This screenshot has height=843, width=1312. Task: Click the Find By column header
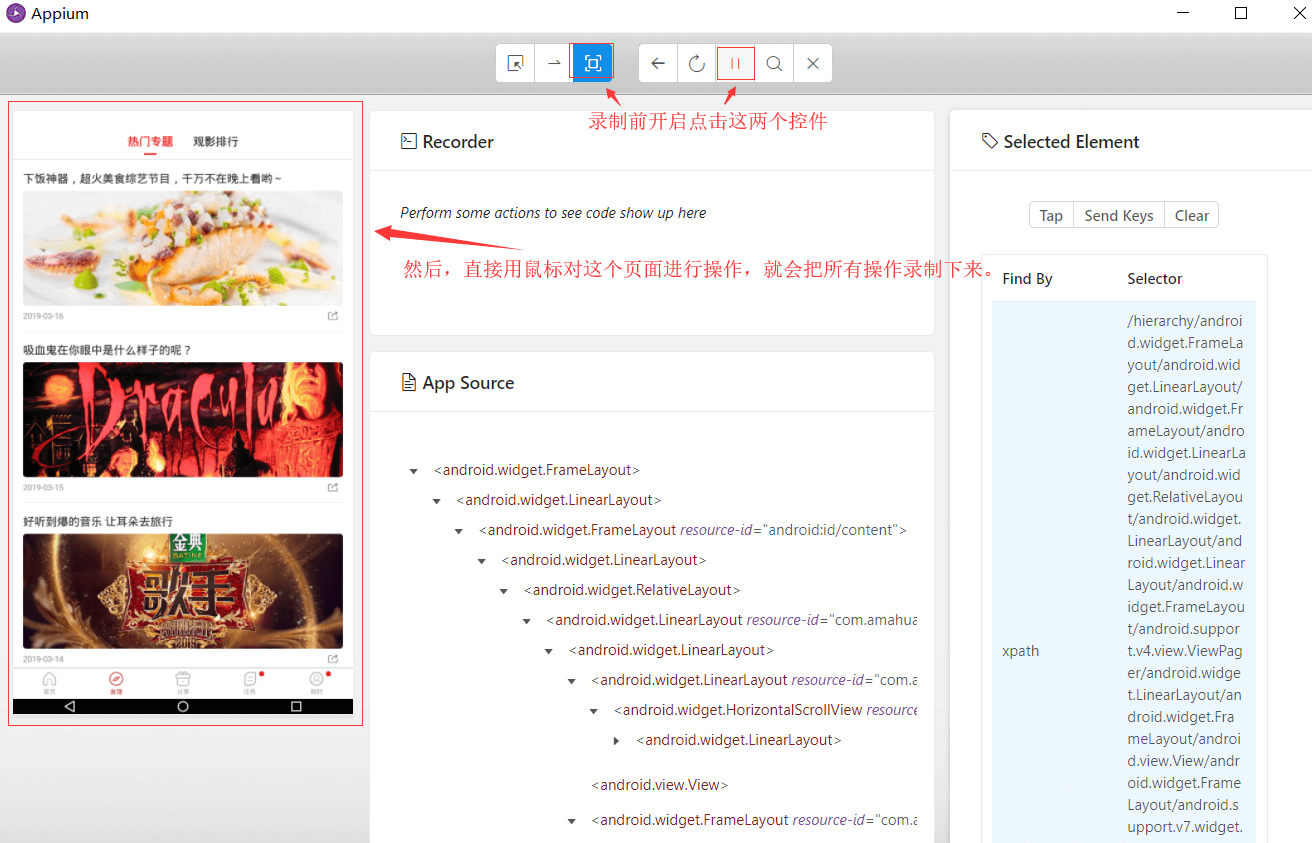(x=1027, y=279)
